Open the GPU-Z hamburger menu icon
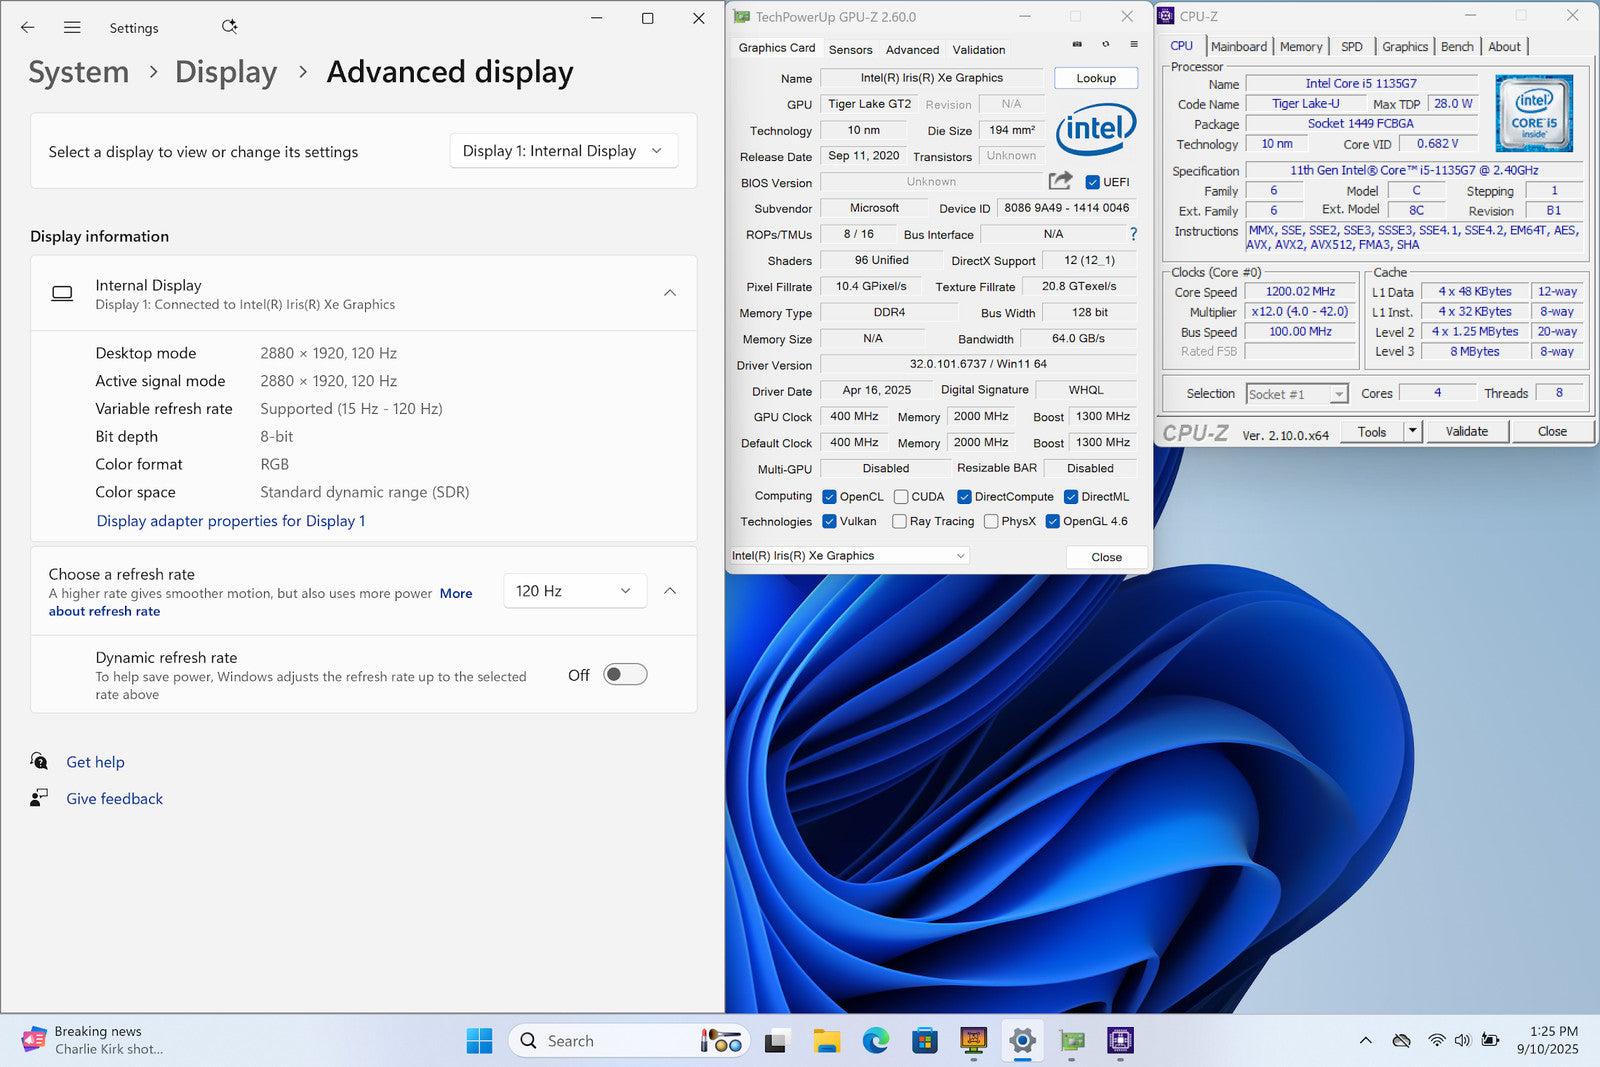Viewport: 1600px width, 1067px height. point(1133,44)
